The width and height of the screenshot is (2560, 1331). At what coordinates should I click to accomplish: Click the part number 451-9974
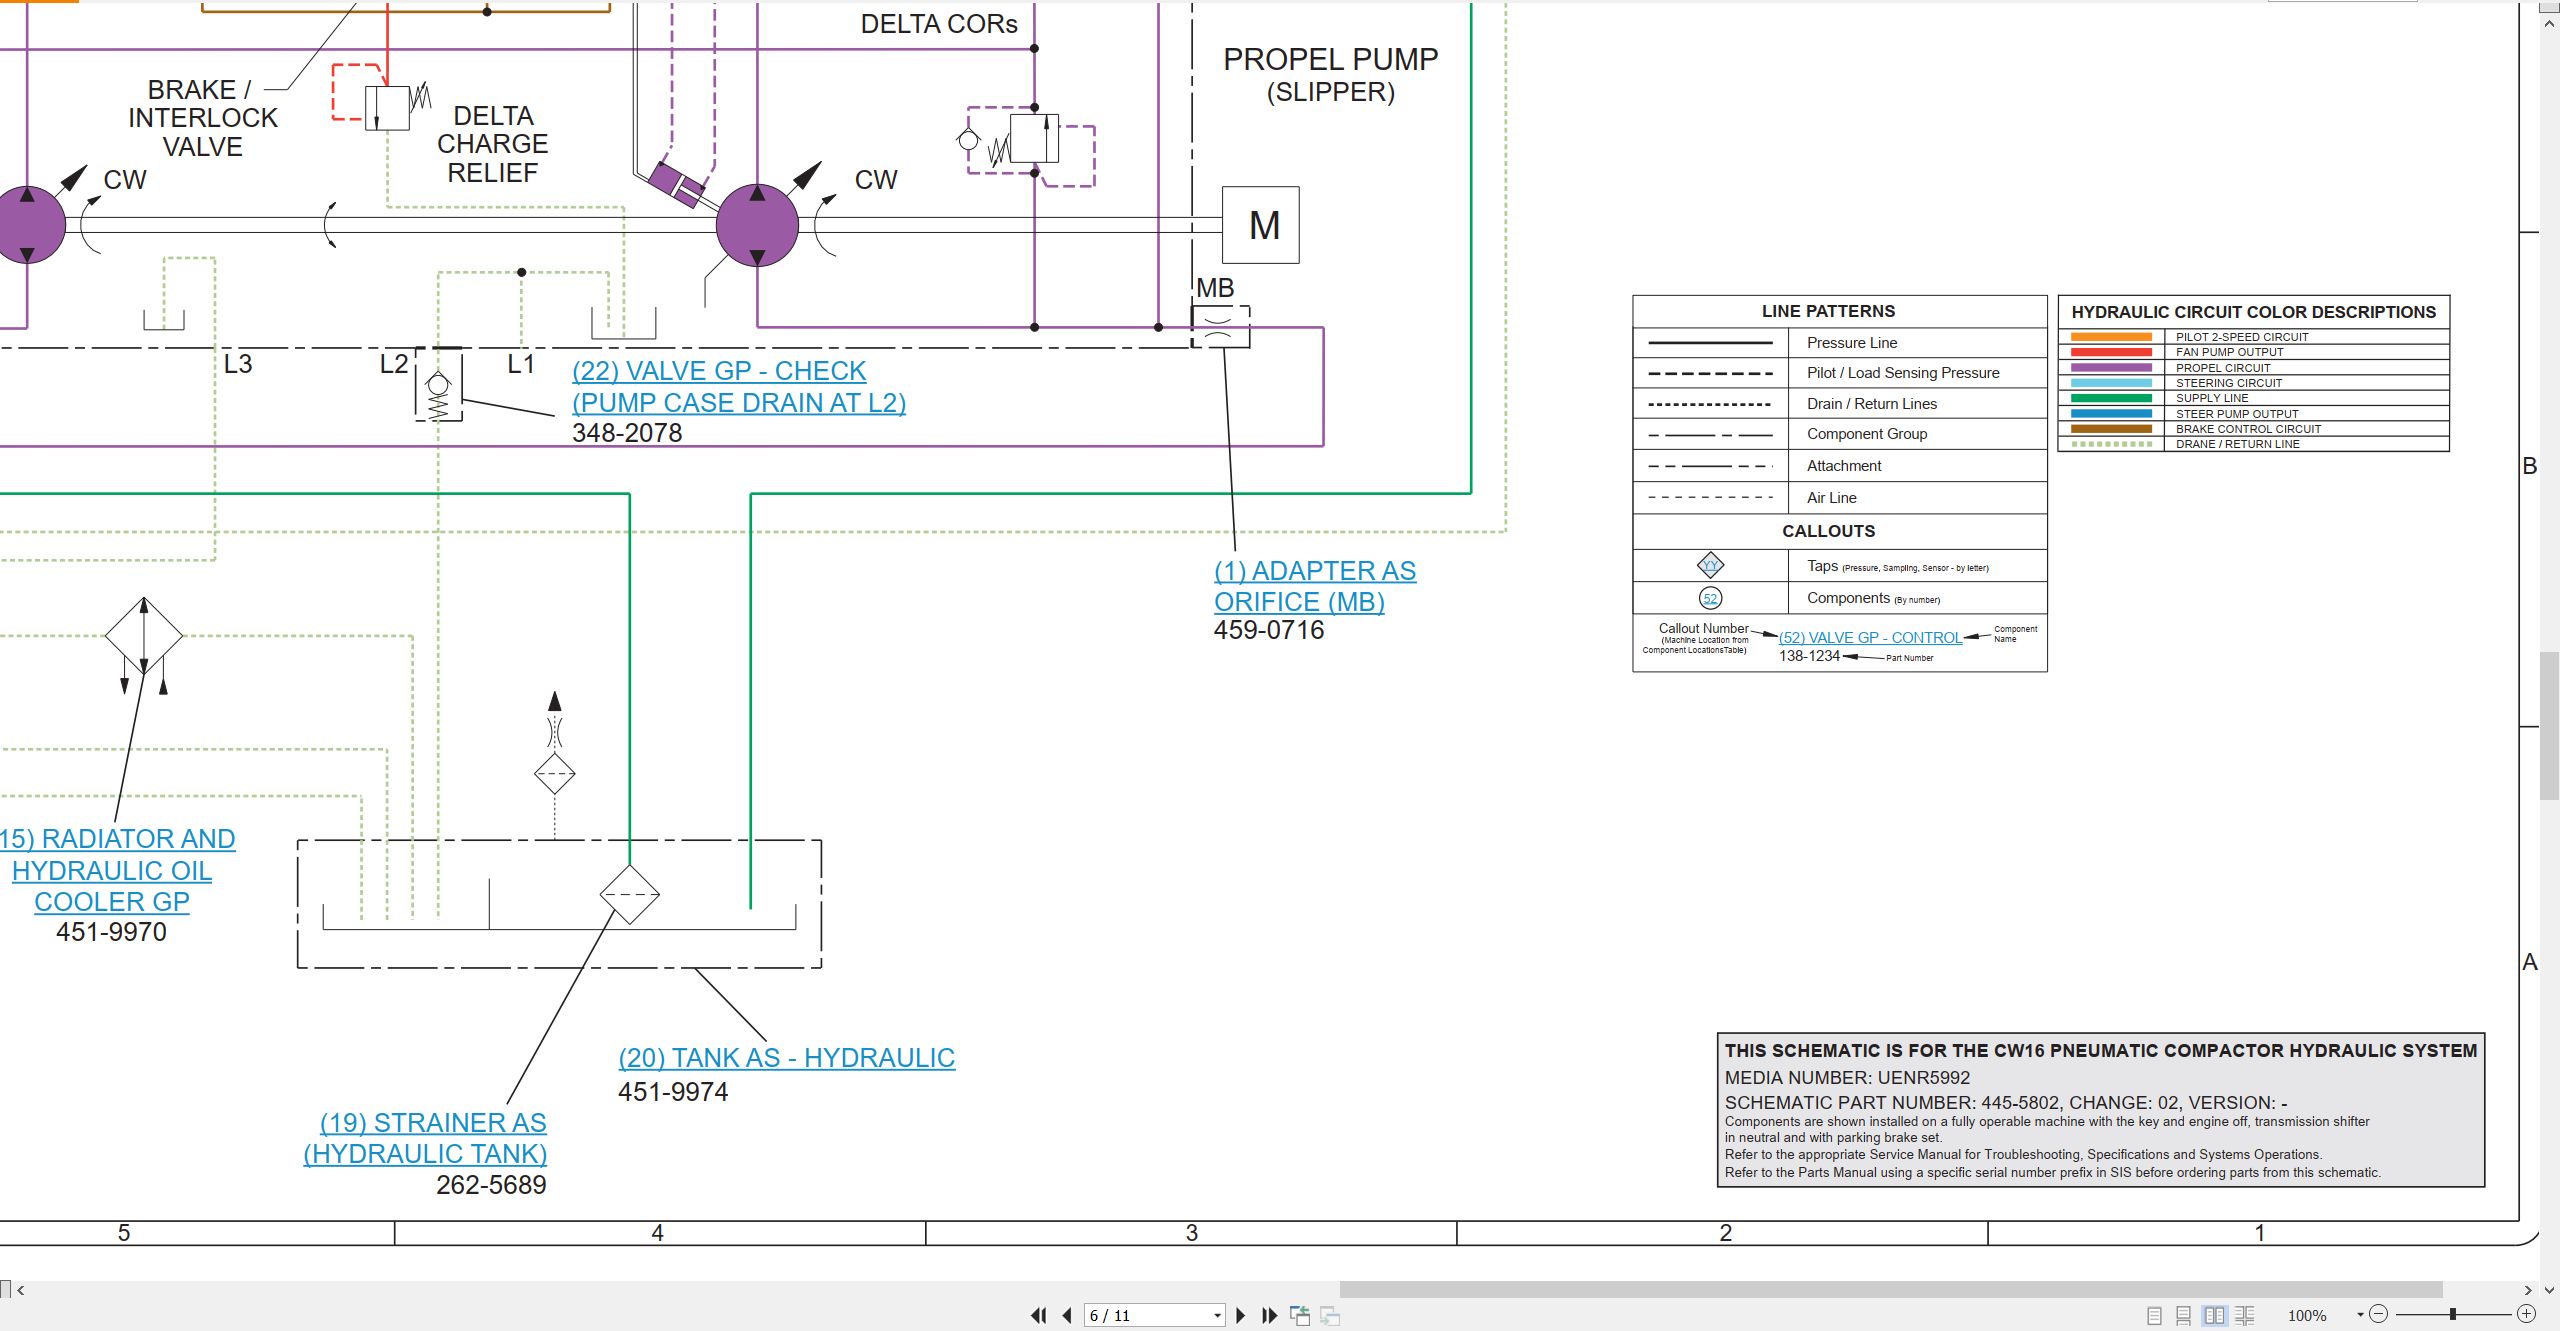pos(673,1092)
